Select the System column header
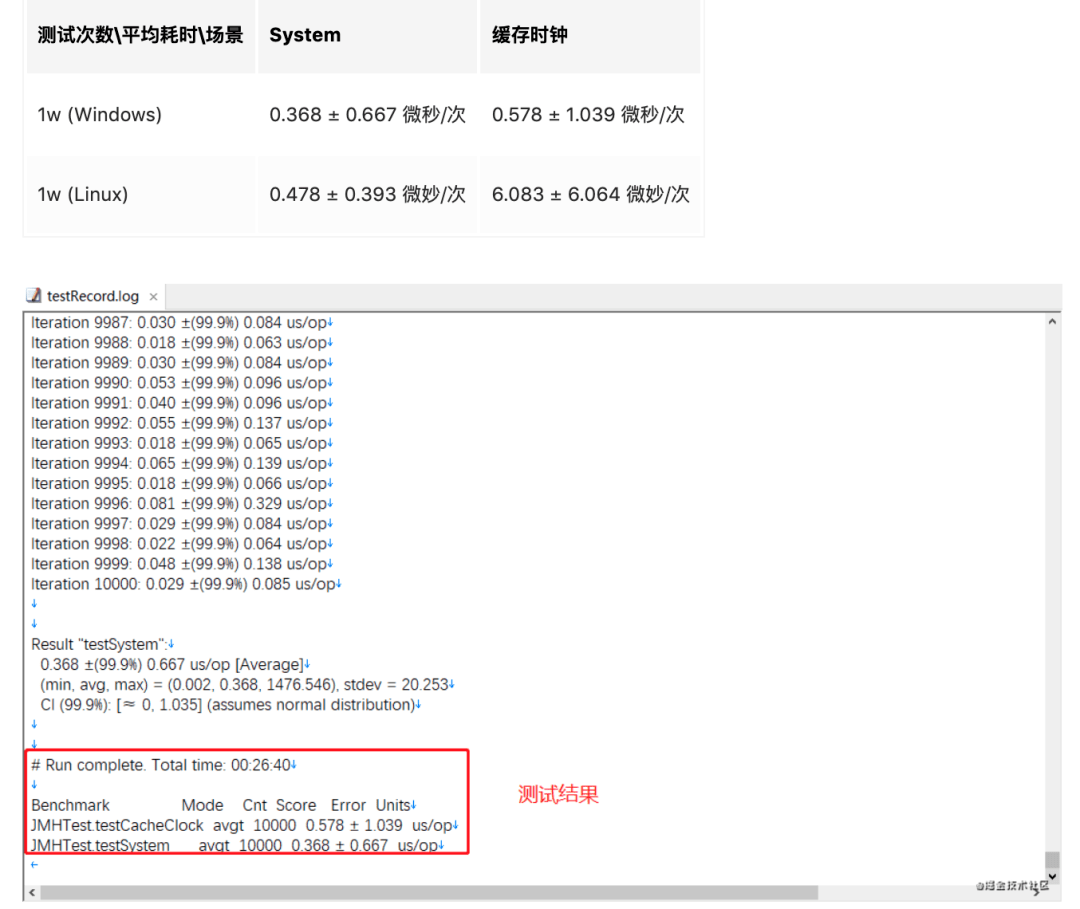Viewport: 1080px width, 909px height. point(304,35)
